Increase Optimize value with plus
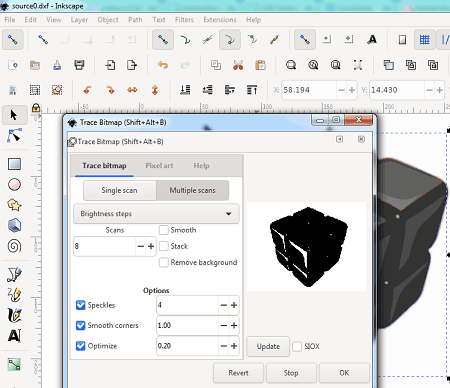Screen dimensions: 450x388 coord(234,346)
